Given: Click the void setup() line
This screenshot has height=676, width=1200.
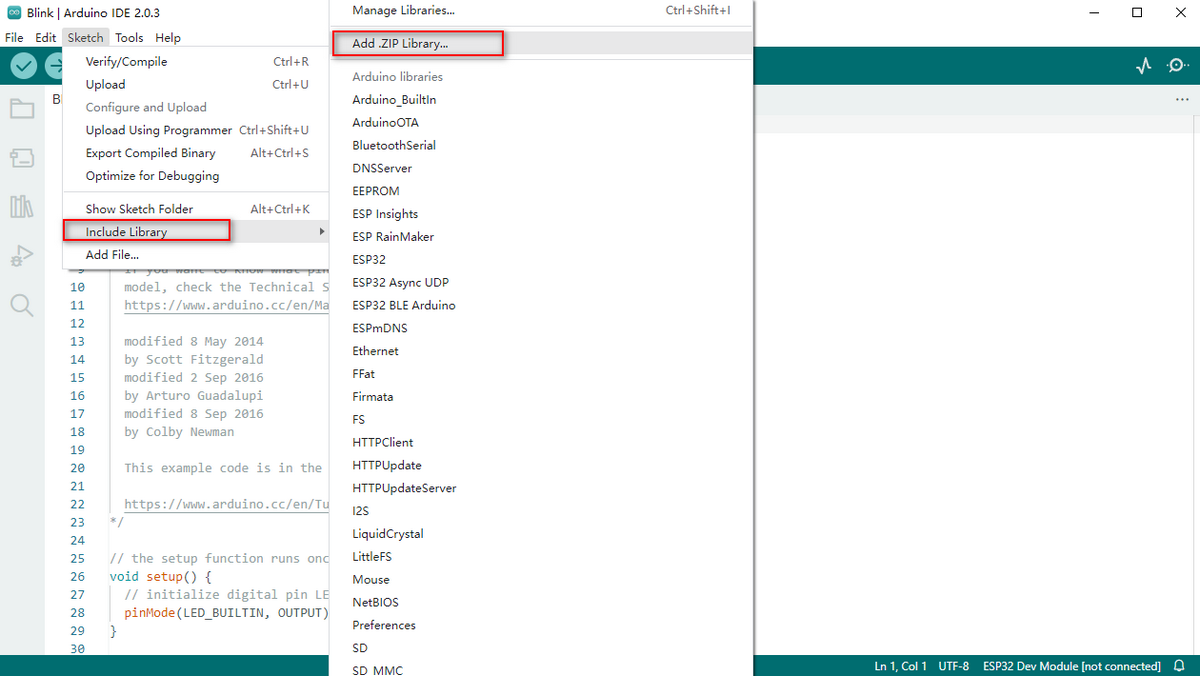Looking at the screenshot, I should tap(160, 577).
